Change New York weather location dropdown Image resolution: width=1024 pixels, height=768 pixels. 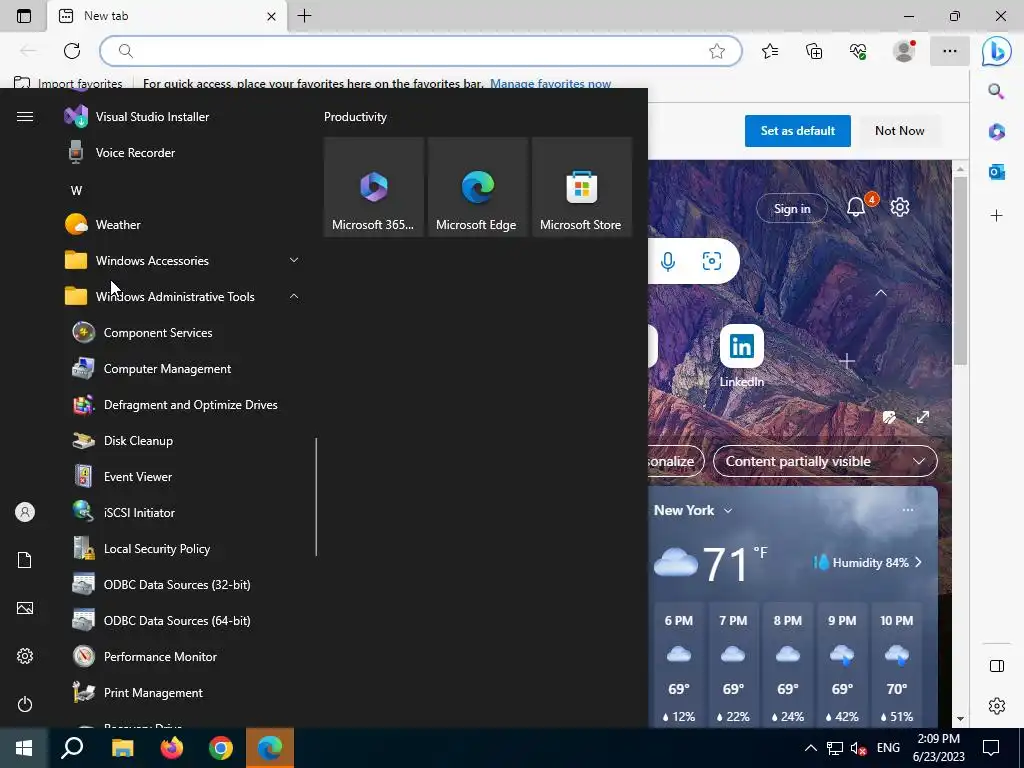click(x=693, y=511)
